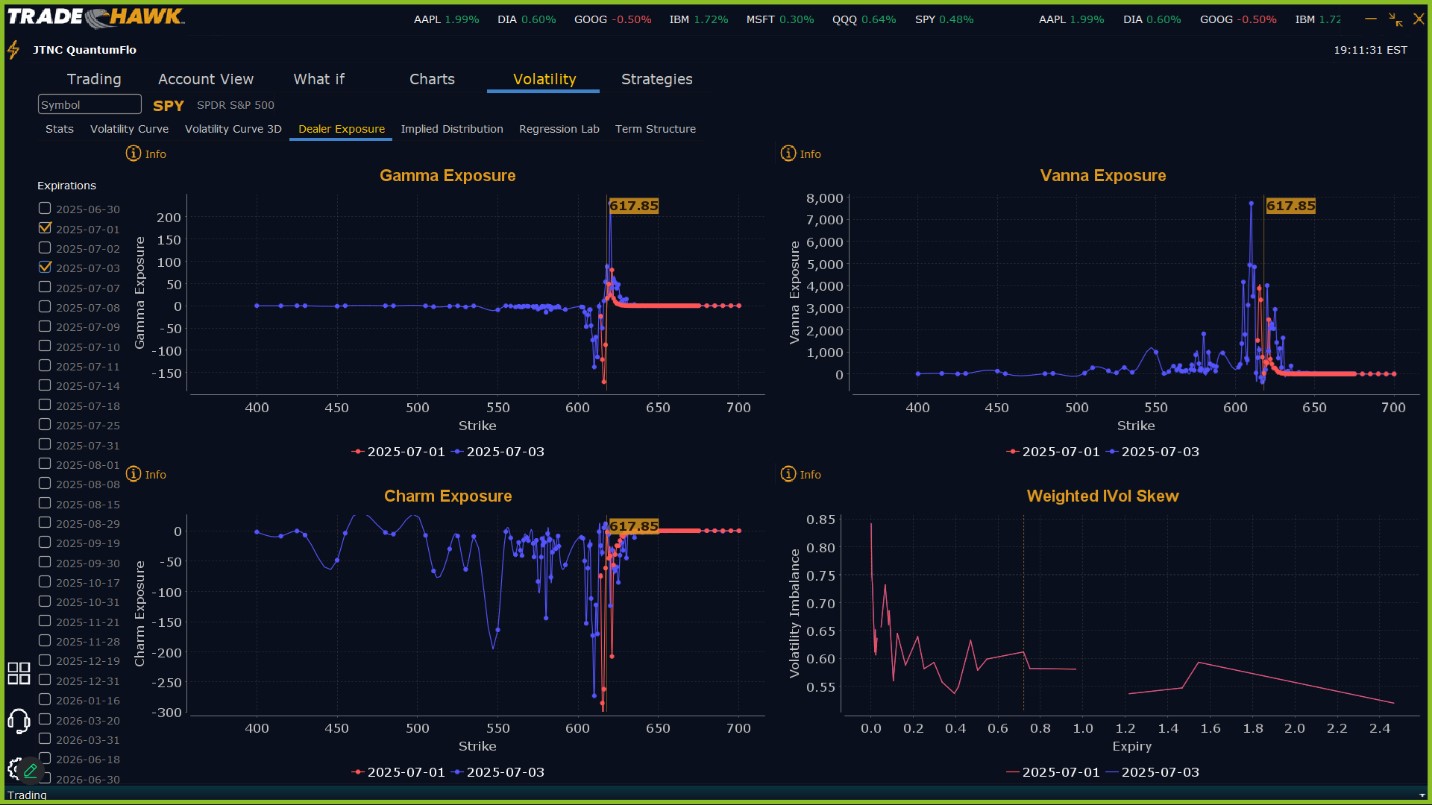Click the QQQ 0.64% ticker entry

tap(864, 19)
